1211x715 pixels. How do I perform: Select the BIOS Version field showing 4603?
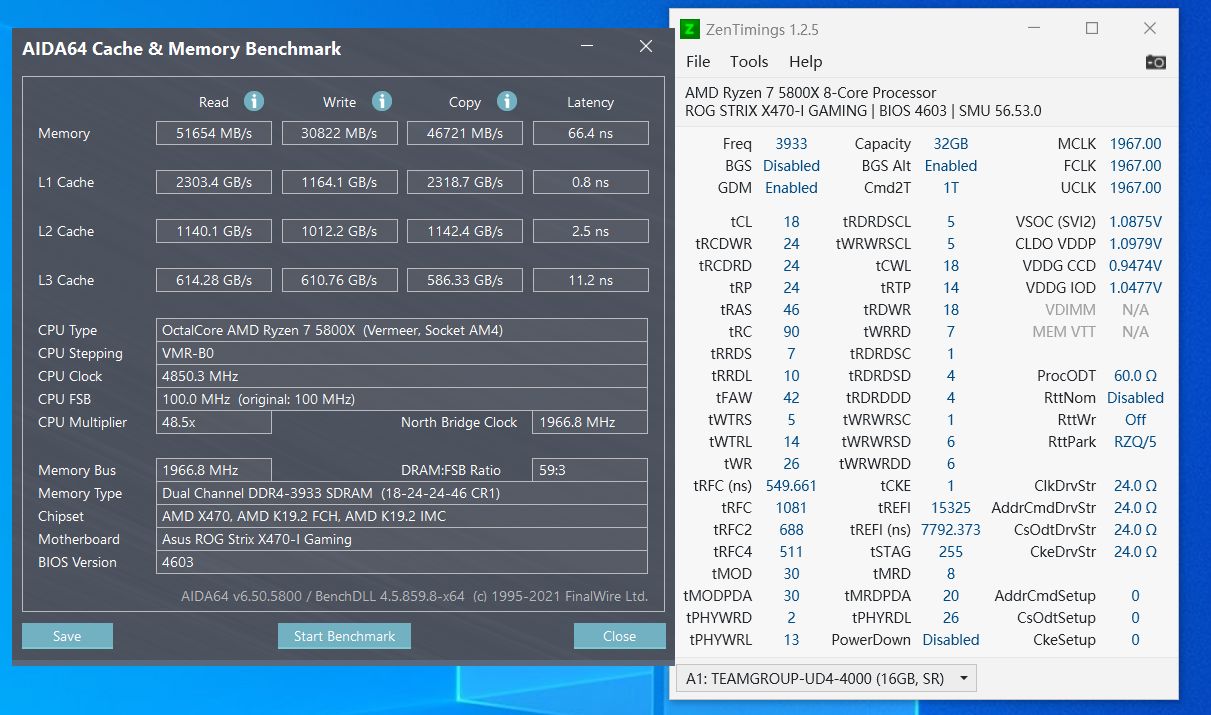pyautogui.click(x=404, y=562)
